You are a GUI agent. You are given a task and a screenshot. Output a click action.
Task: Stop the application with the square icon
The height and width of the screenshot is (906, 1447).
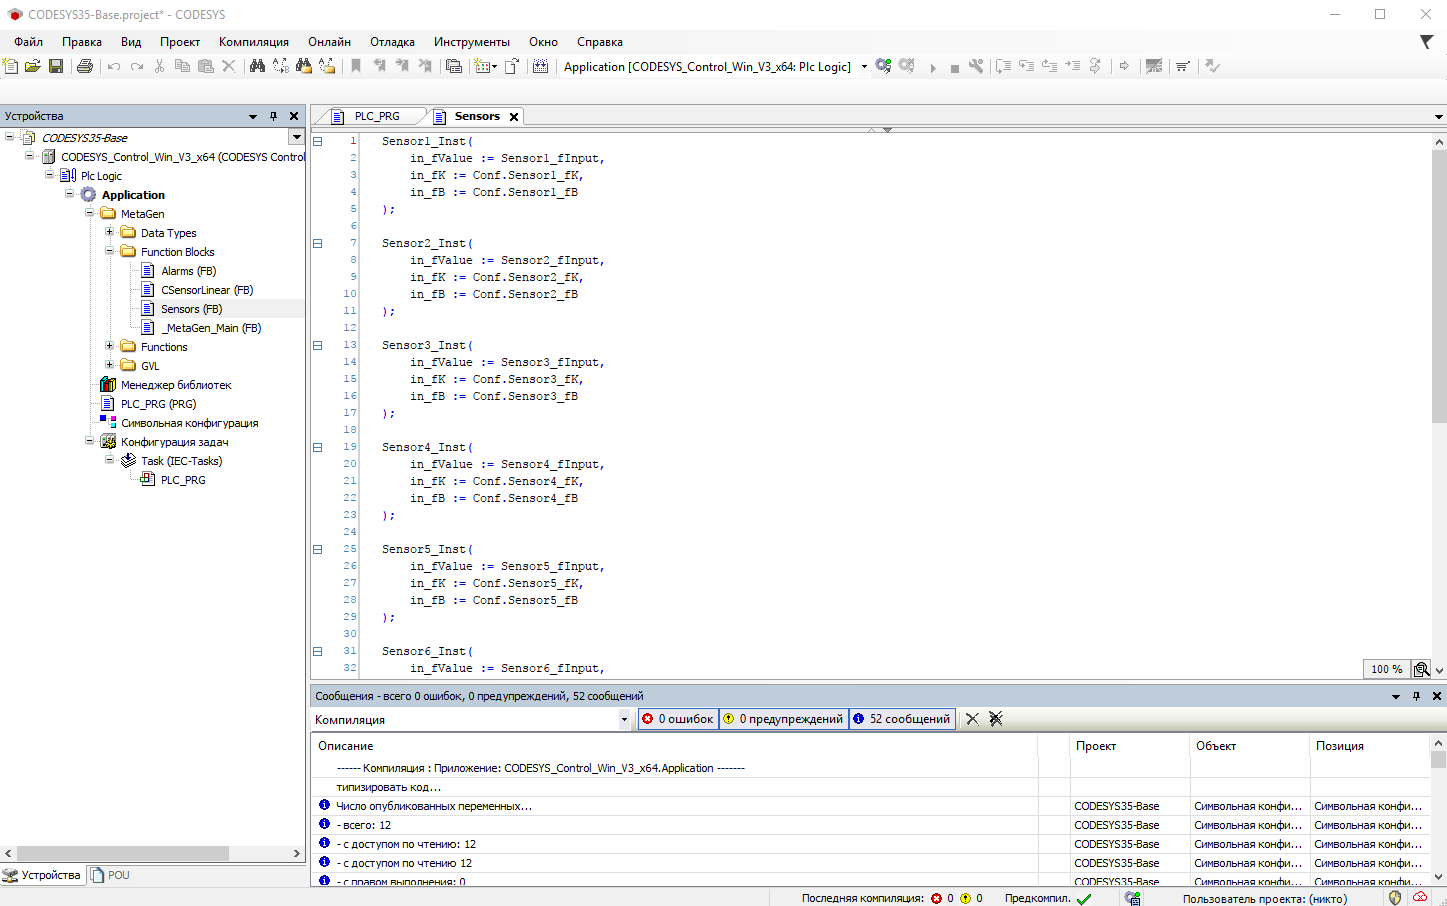pyautogui.click(x=955, y=67)
